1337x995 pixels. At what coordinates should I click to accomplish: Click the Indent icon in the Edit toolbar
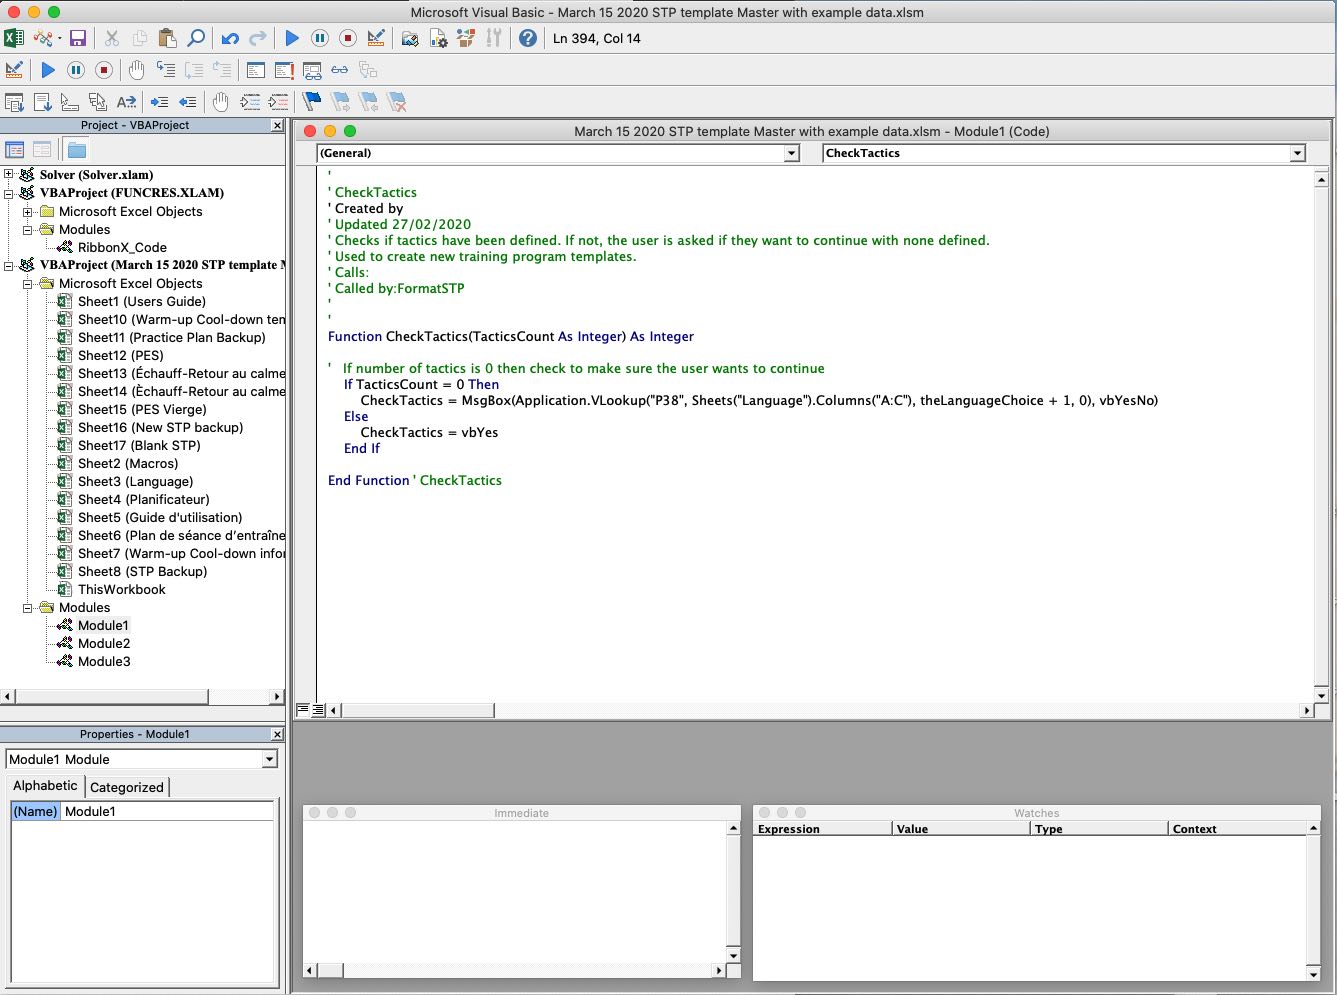[x=159, y=102]
